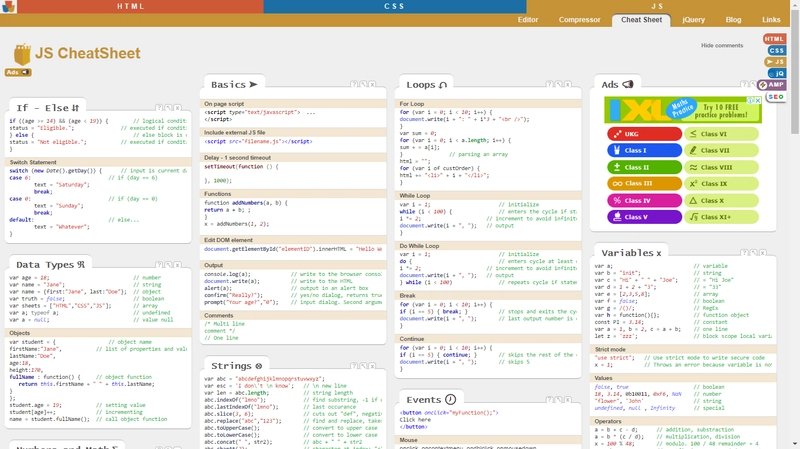800x449 pixels.
Task: Go to the jQuery tab
Action: (x=693, y=20)
